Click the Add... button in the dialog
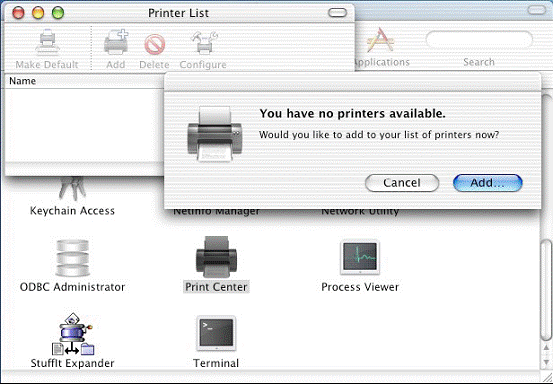 [x=487, y=183]
